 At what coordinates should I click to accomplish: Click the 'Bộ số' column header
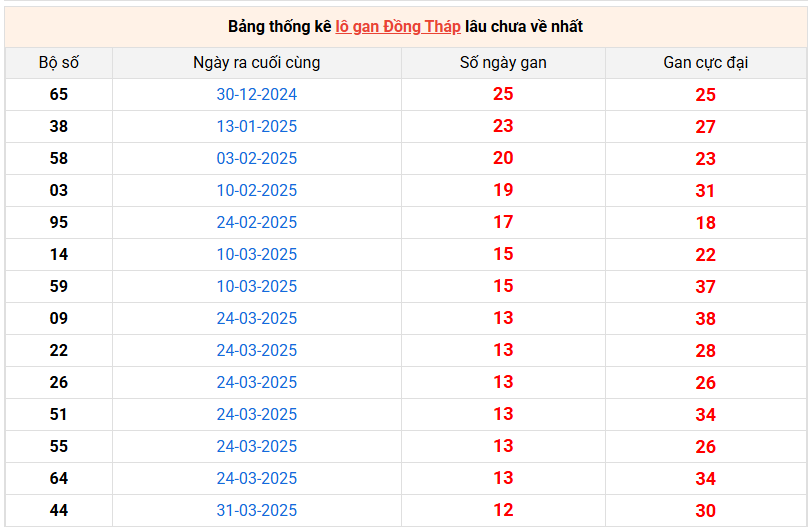[x=59, y=63]
